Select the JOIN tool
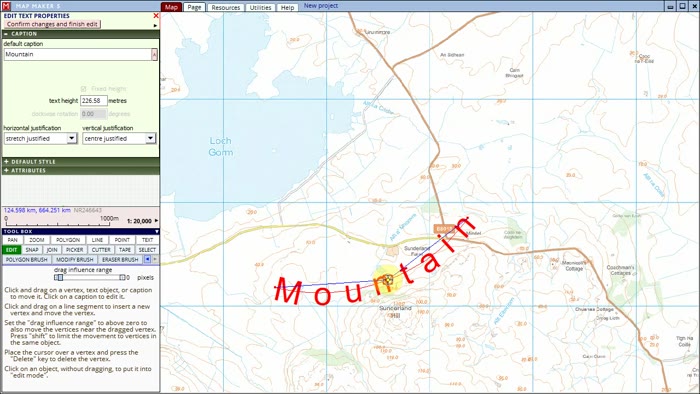 pos(52,250)
